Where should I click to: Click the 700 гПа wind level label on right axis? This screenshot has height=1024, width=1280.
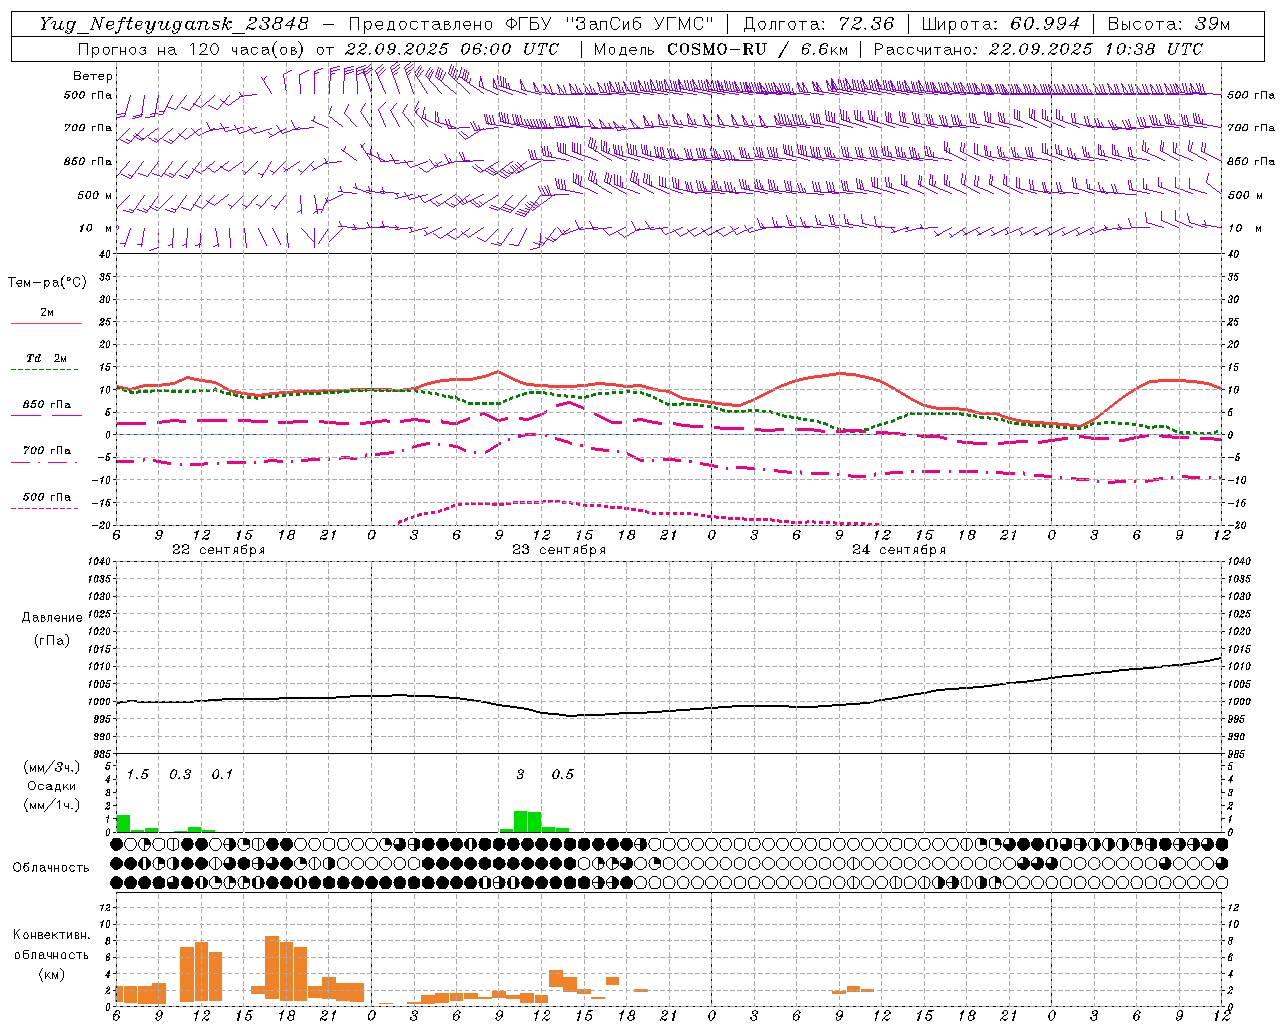click(x=1251, y=128)
